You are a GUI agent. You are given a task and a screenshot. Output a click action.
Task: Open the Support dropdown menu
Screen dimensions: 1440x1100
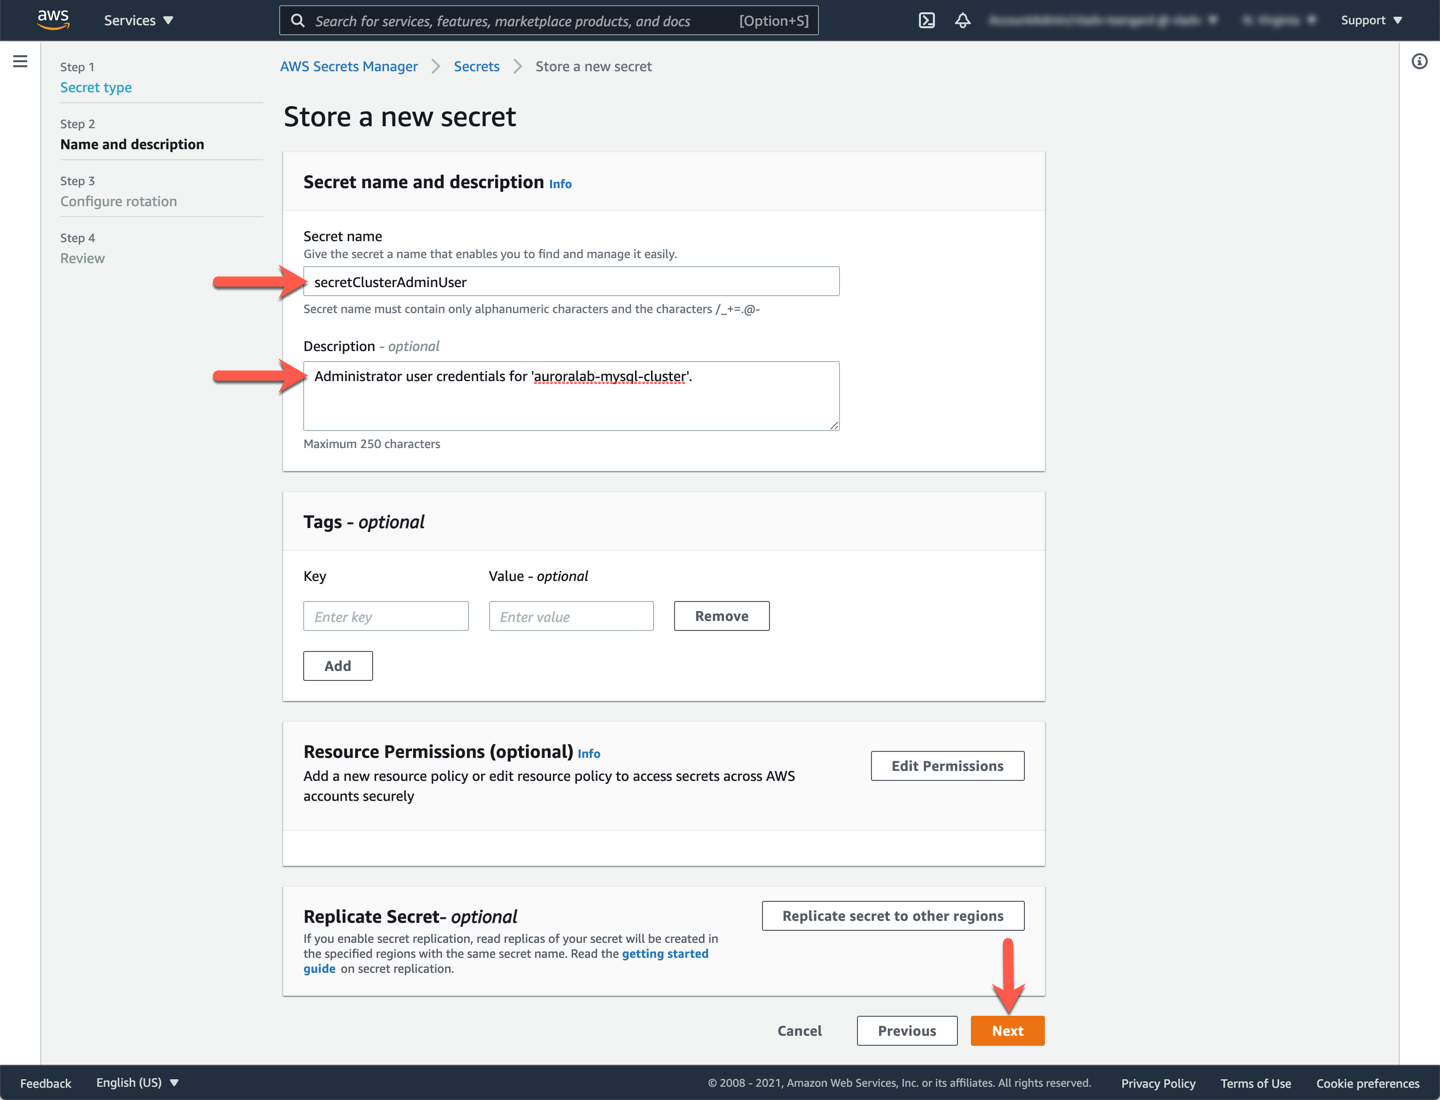1371,20
